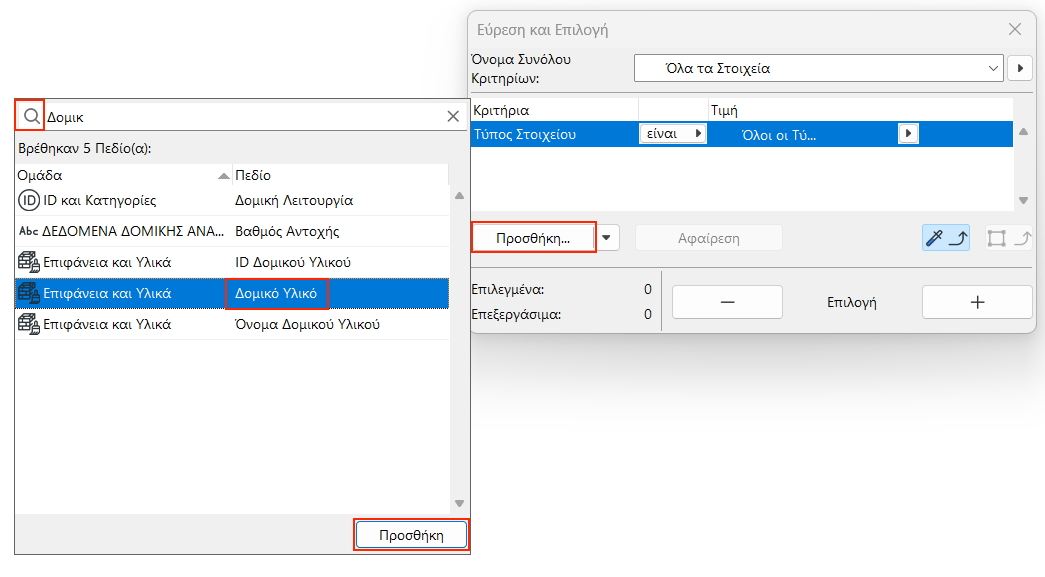Click surface icon beside Όνομα Δομικού Υλικού
The width and height of the screenshot is (1045, 577).
[29, 325]
